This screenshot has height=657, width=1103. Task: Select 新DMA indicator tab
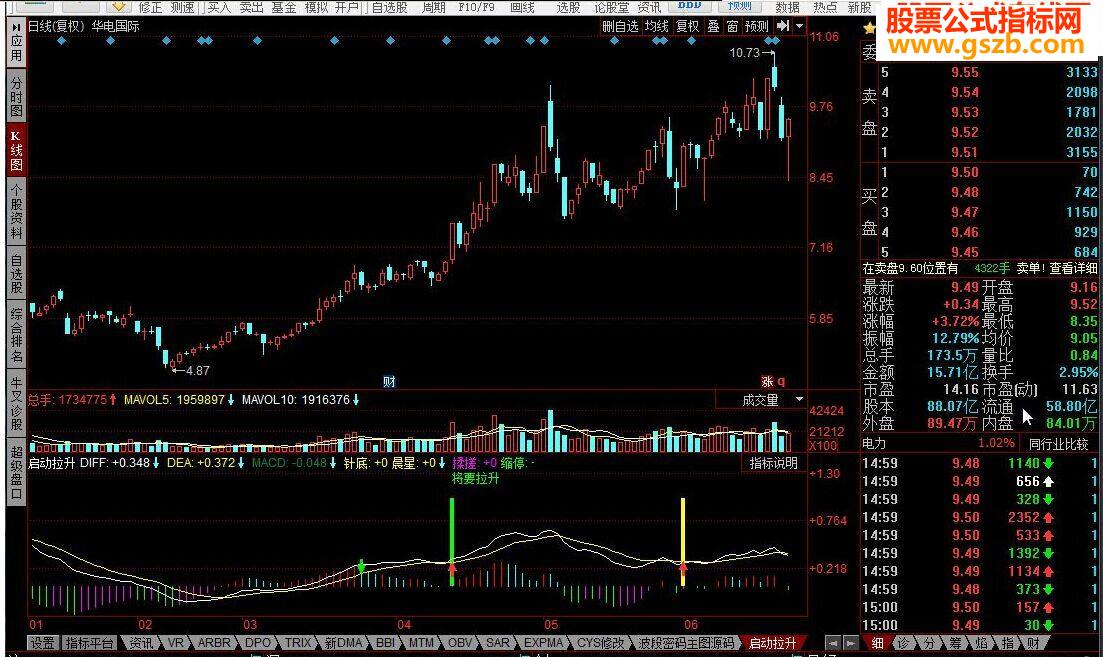tap(343, 643)
